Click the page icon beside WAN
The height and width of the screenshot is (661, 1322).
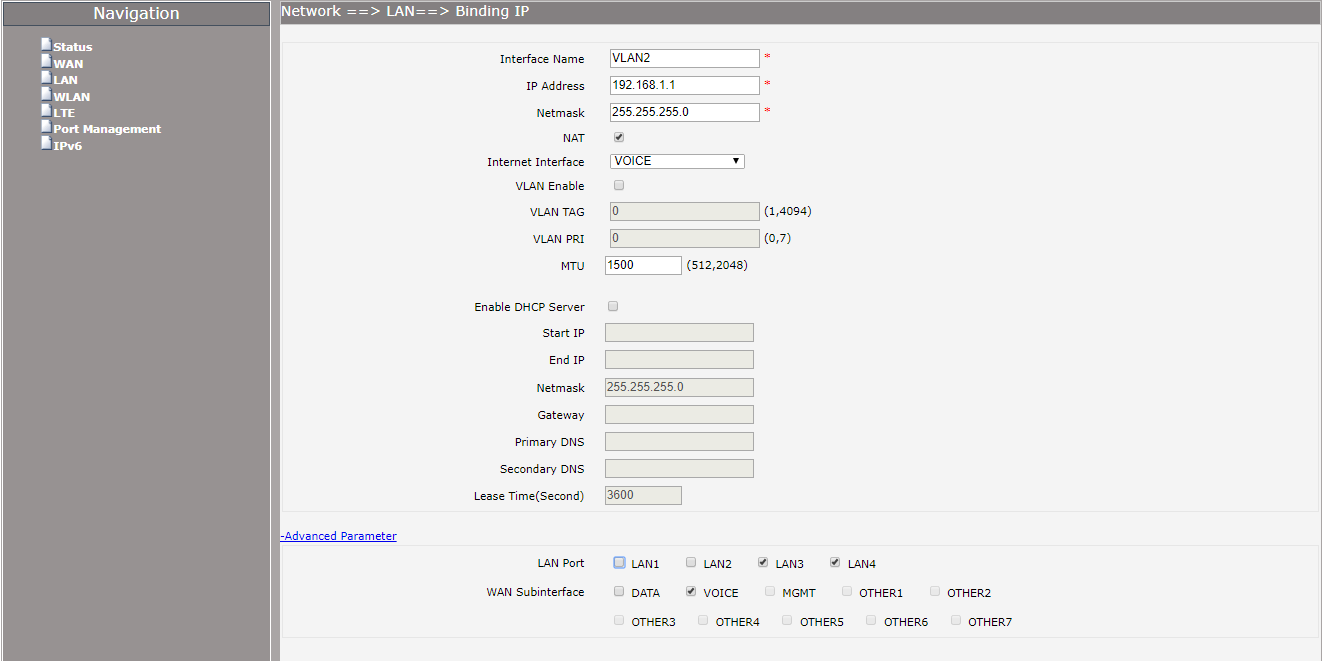pos(46,62)
